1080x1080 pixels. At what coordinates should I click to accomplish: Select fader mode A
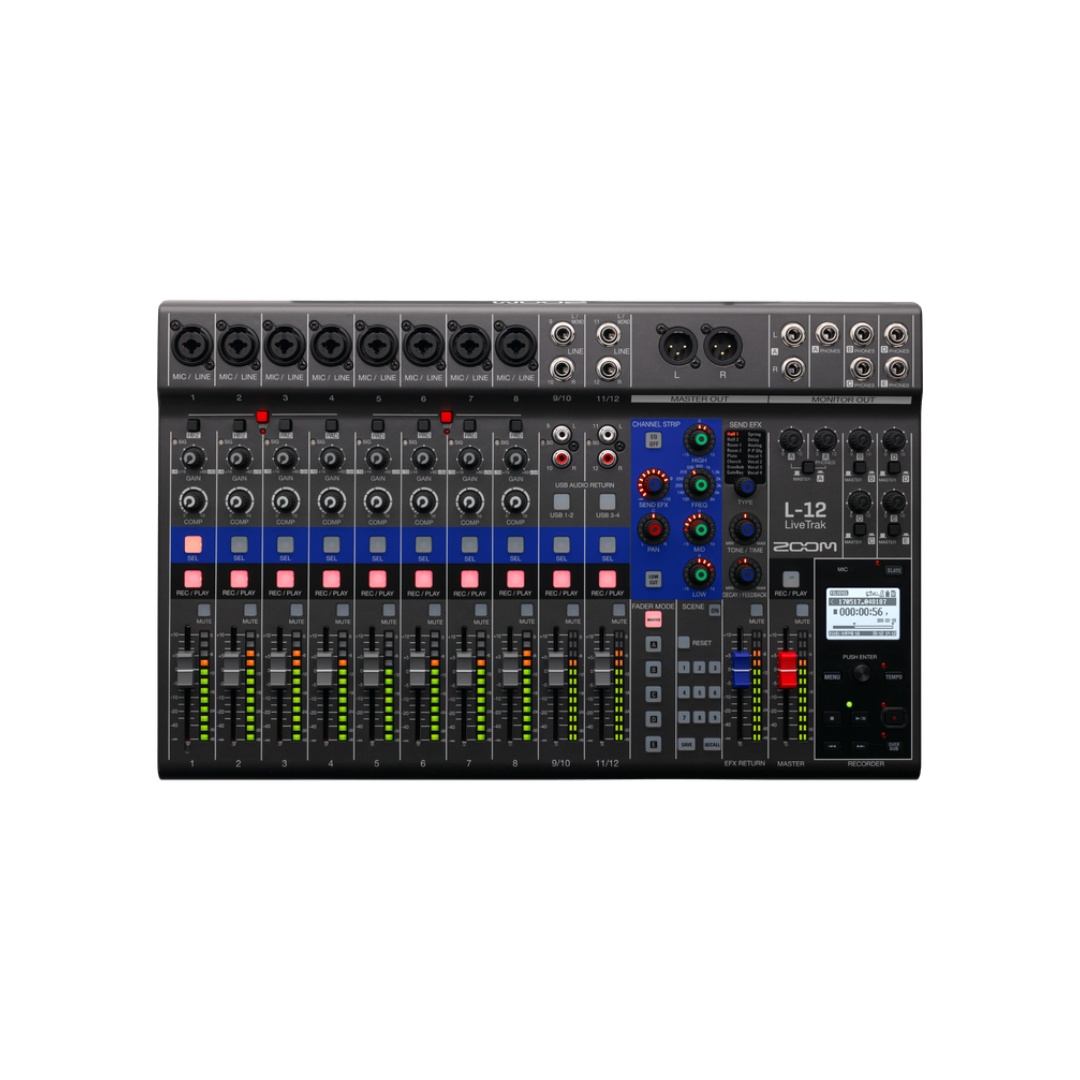(653, 644)
